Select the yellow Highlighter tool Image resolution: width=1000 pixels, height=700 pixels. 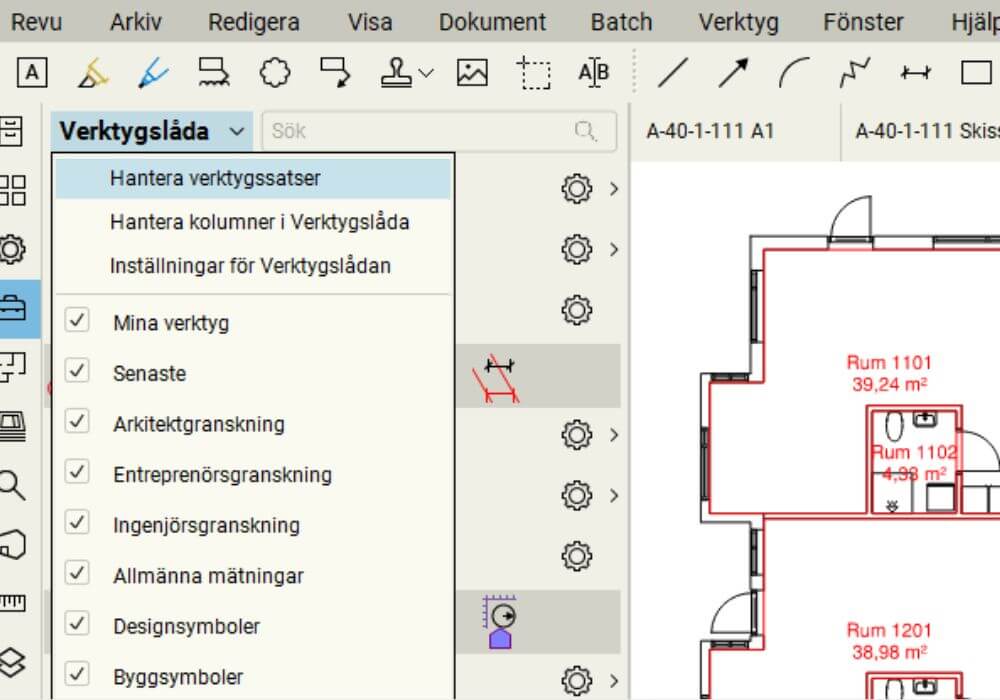[x=93, y=72]
